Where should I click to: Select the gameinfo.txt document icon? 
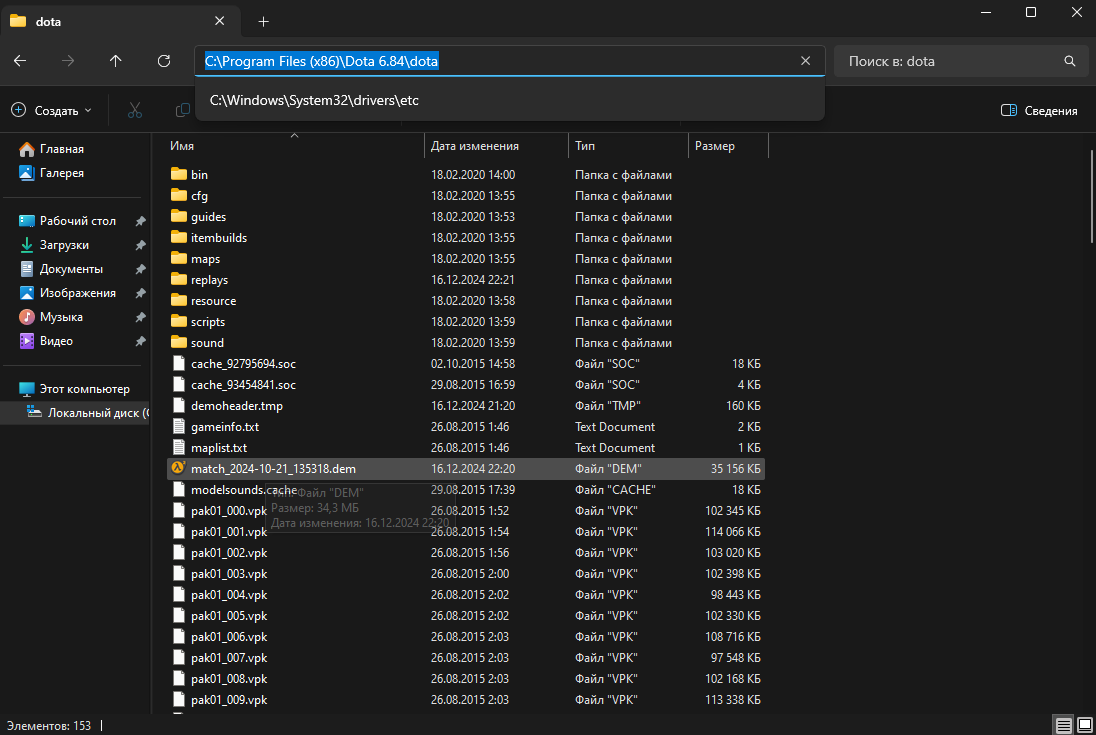pos(179,426)
